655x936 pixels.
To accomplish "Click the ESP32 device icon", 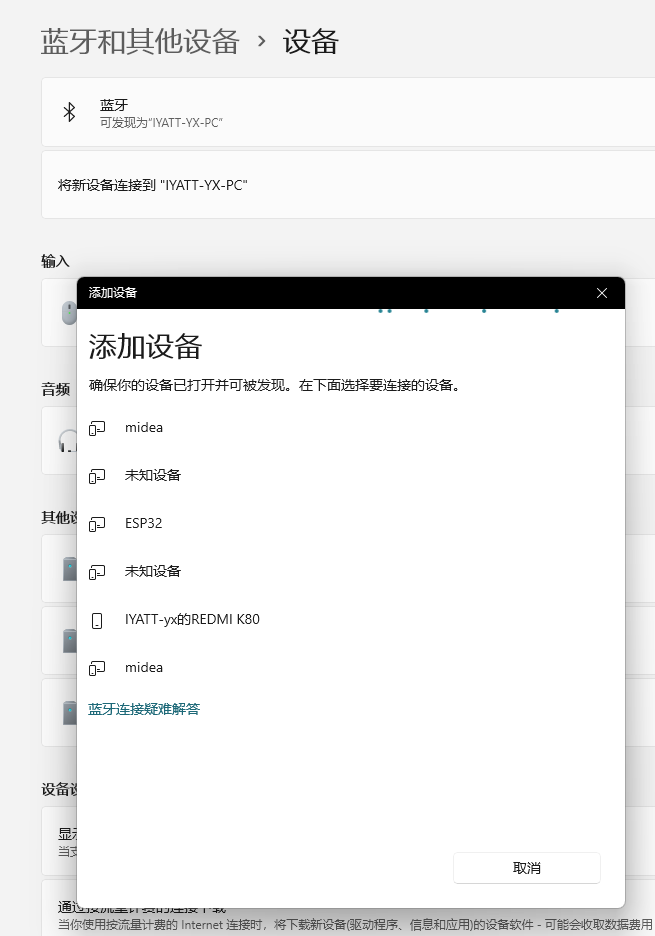I will coord(97,524).
